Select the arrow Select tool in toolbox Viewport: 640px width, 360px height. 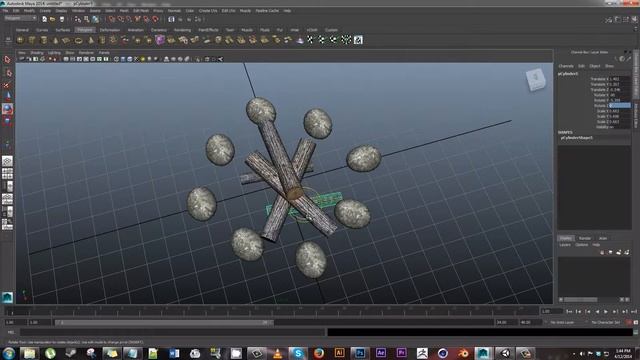[7, 60]
